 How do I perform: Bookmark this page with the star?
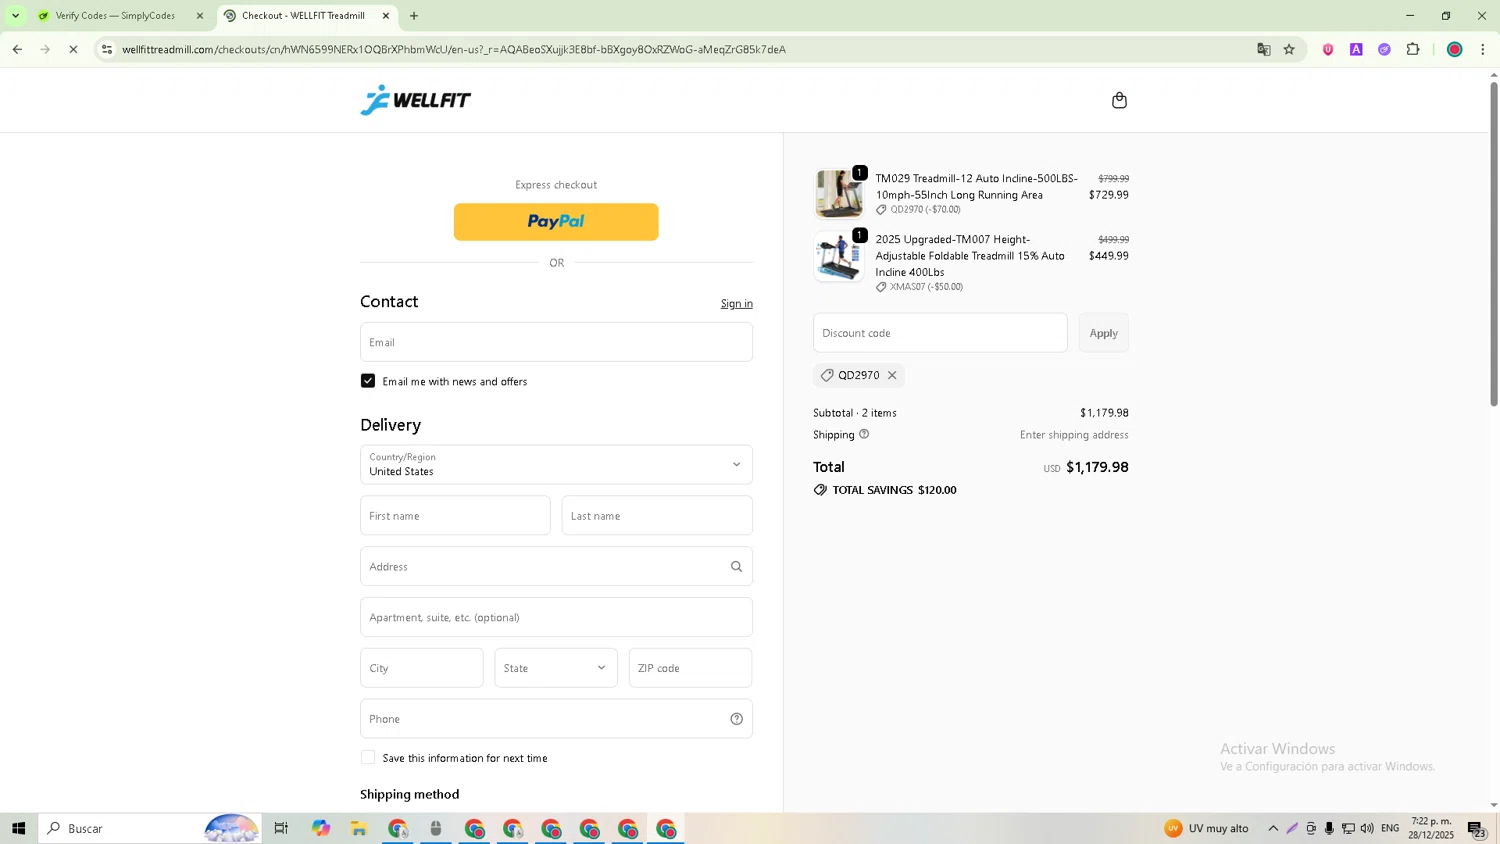(1290, 49)
